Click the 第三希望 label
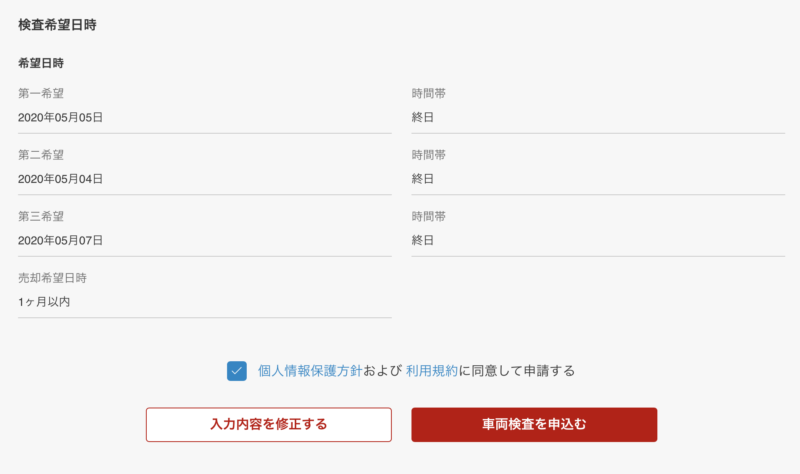The image size is (800, 474). click(41, 216)
